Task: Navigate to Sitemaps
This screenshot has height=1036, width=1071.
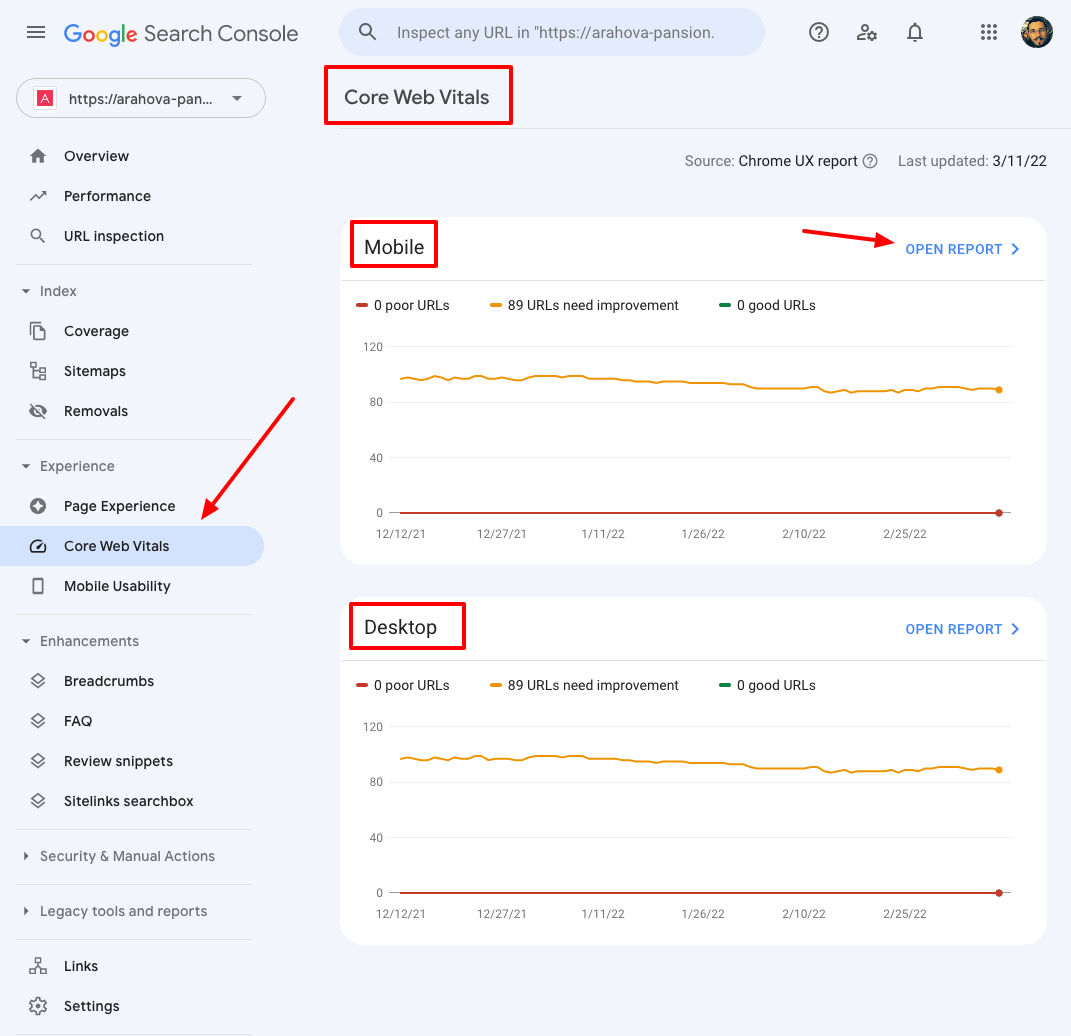Action: coord(95,371)
